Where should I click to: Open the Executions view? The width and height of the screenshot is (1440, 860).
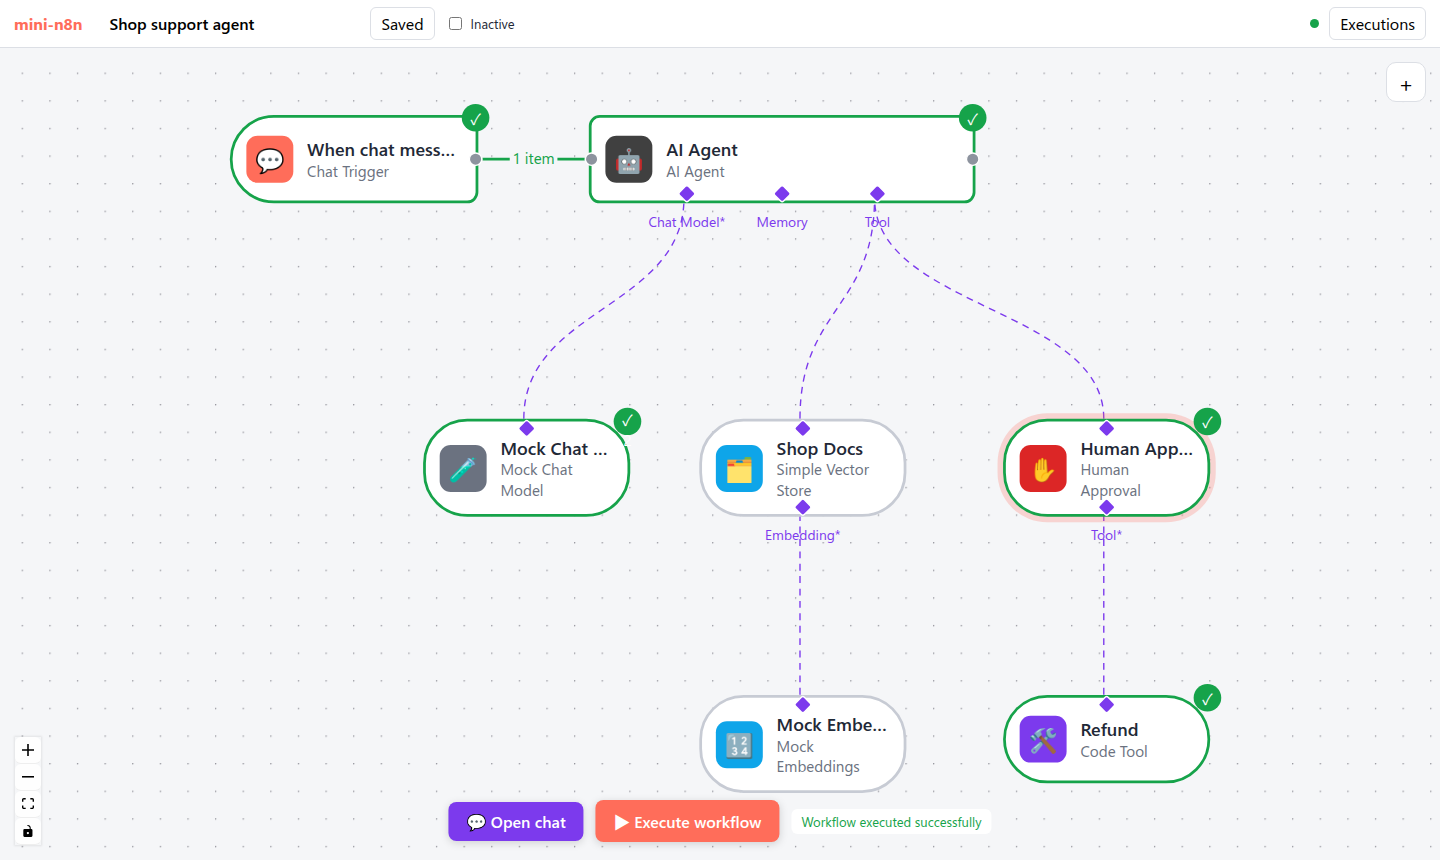1377,24
